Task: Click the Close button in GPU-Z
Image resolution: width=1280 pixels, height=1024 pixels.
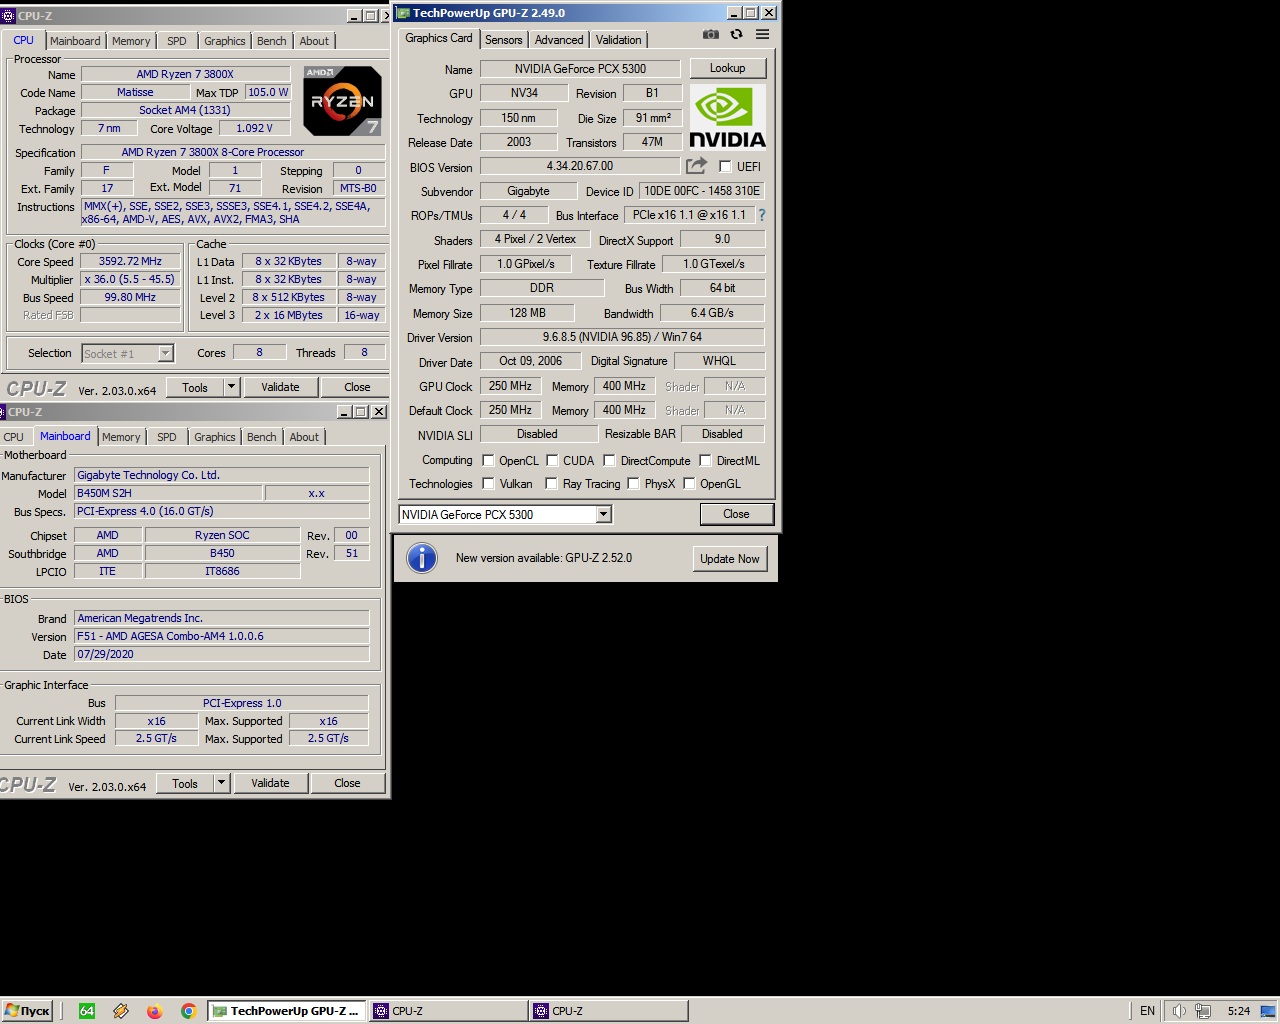Action: coord(736,514)
